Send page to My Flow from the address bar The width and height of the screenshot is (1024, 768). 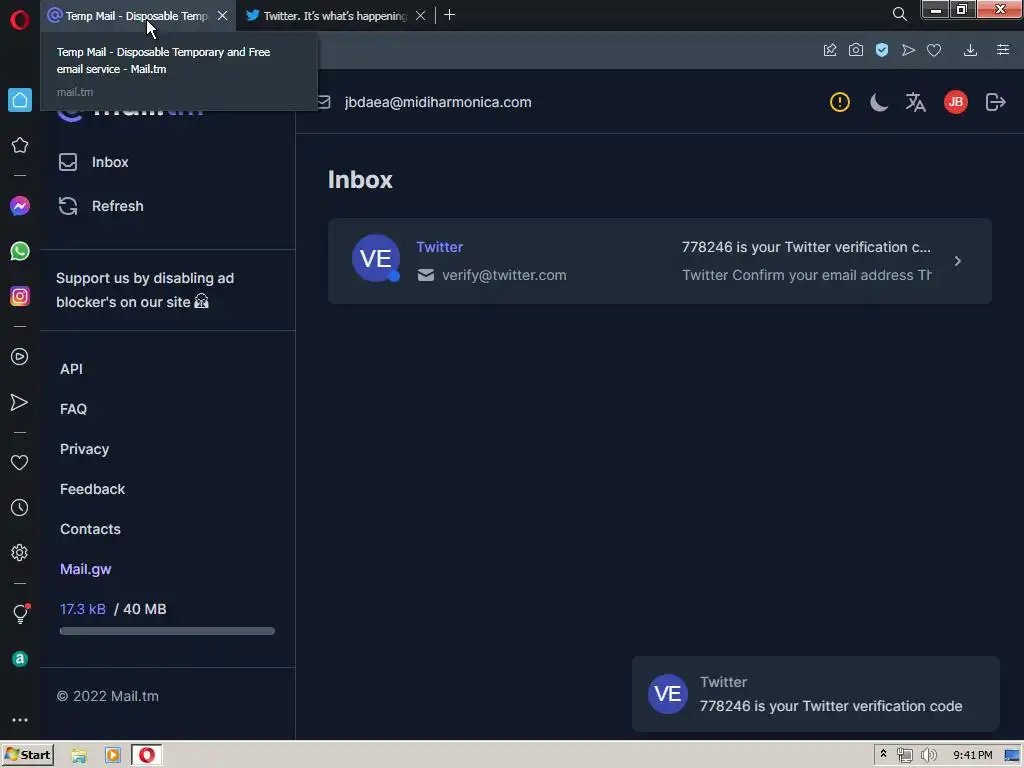(908, 50)
